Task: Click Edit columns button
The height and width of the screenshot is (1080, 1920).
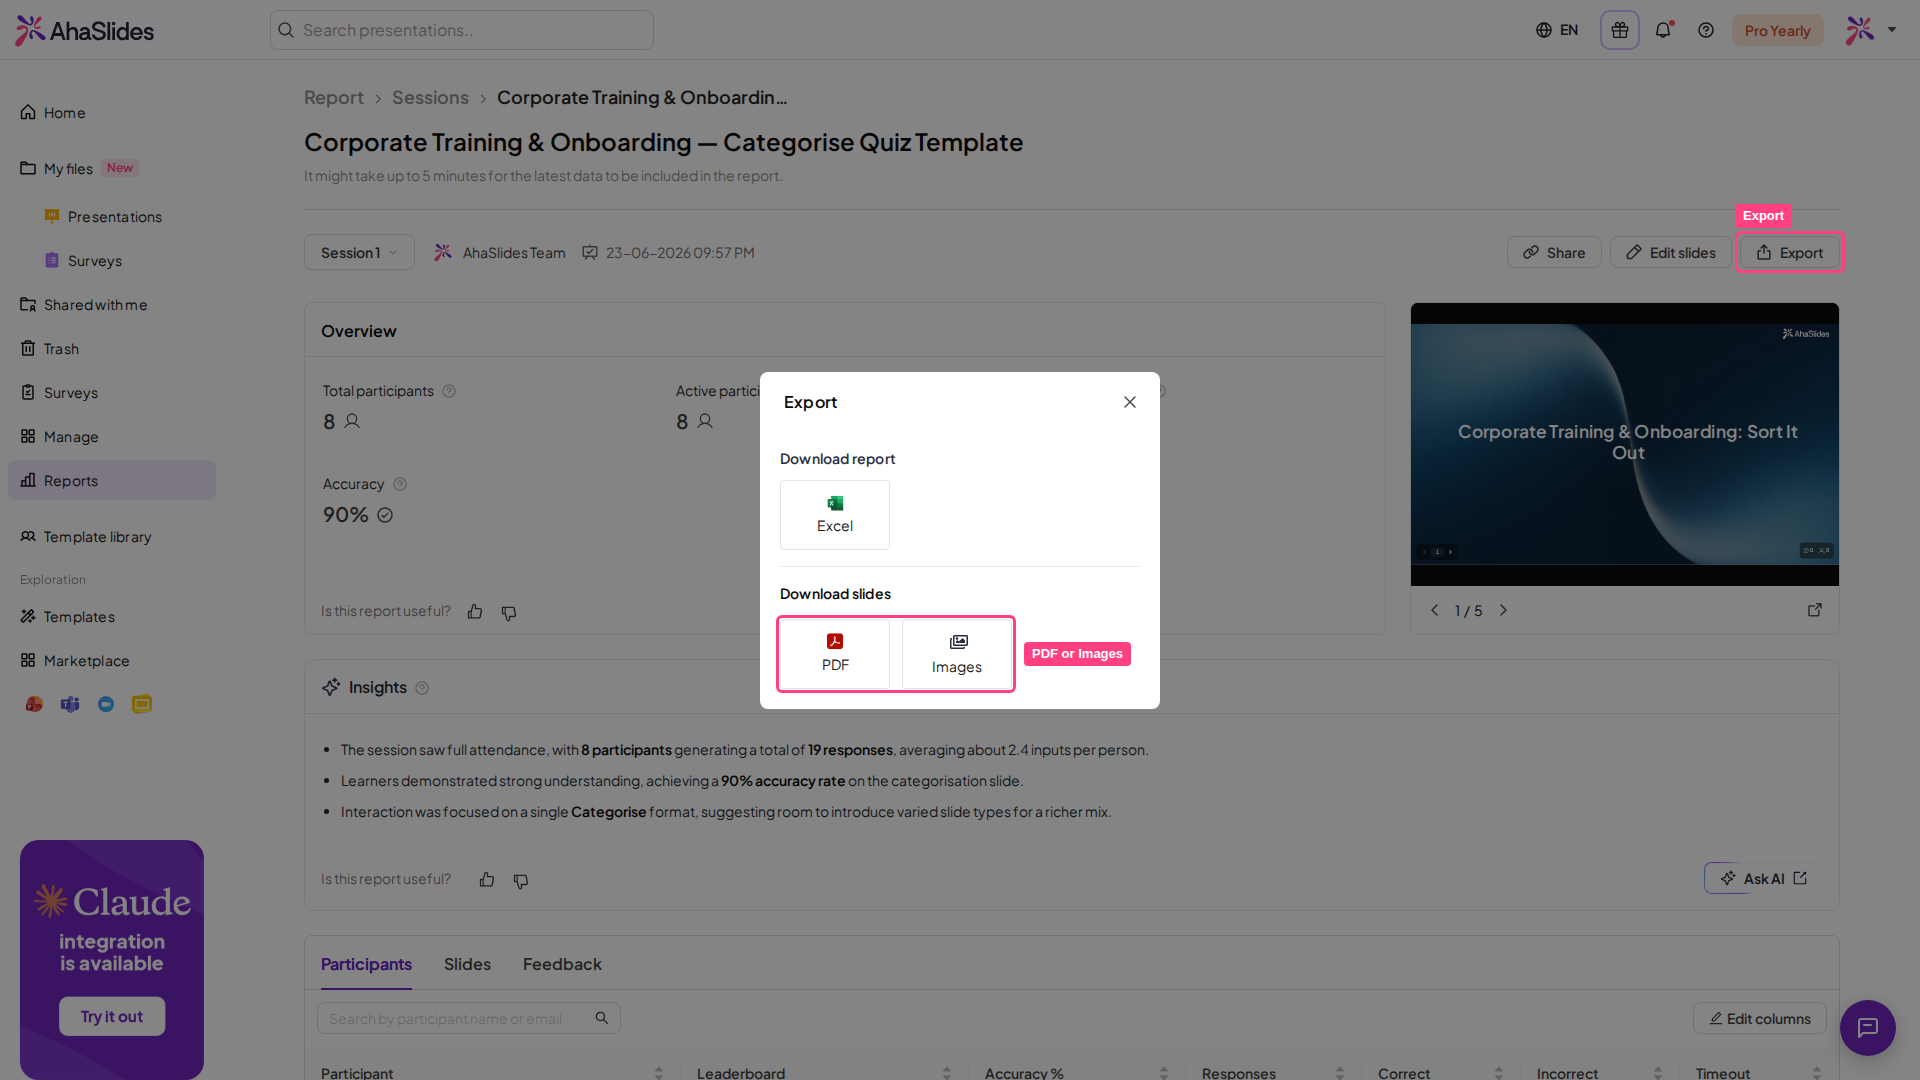Action: [1760, 1018]
